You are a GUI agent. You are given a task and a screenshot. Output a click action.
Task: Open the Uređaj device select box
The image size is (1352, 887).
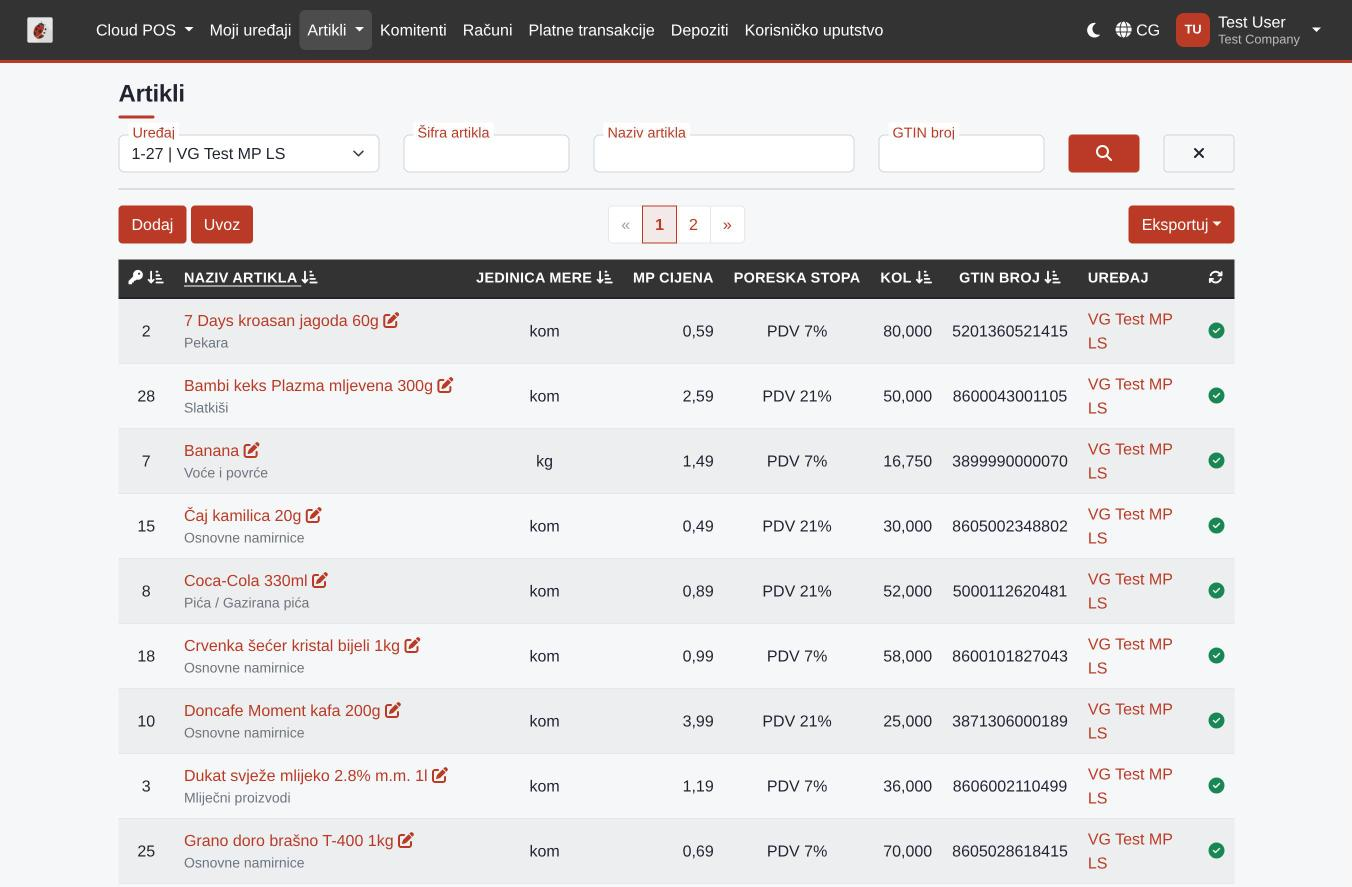coord(249,154)
